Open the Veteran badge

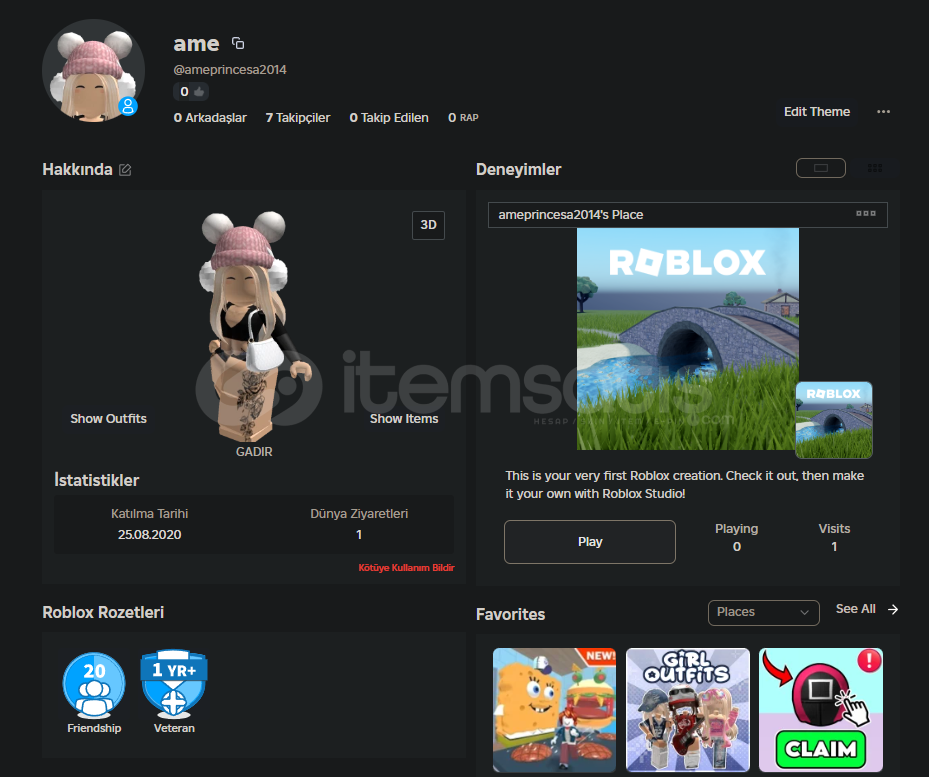tap(174, 692)
